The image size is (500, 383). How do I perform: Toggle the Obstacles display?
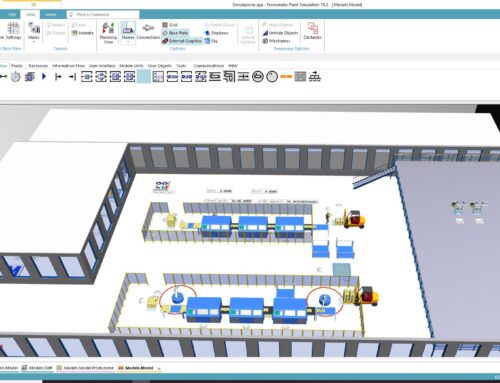(312, 31)
